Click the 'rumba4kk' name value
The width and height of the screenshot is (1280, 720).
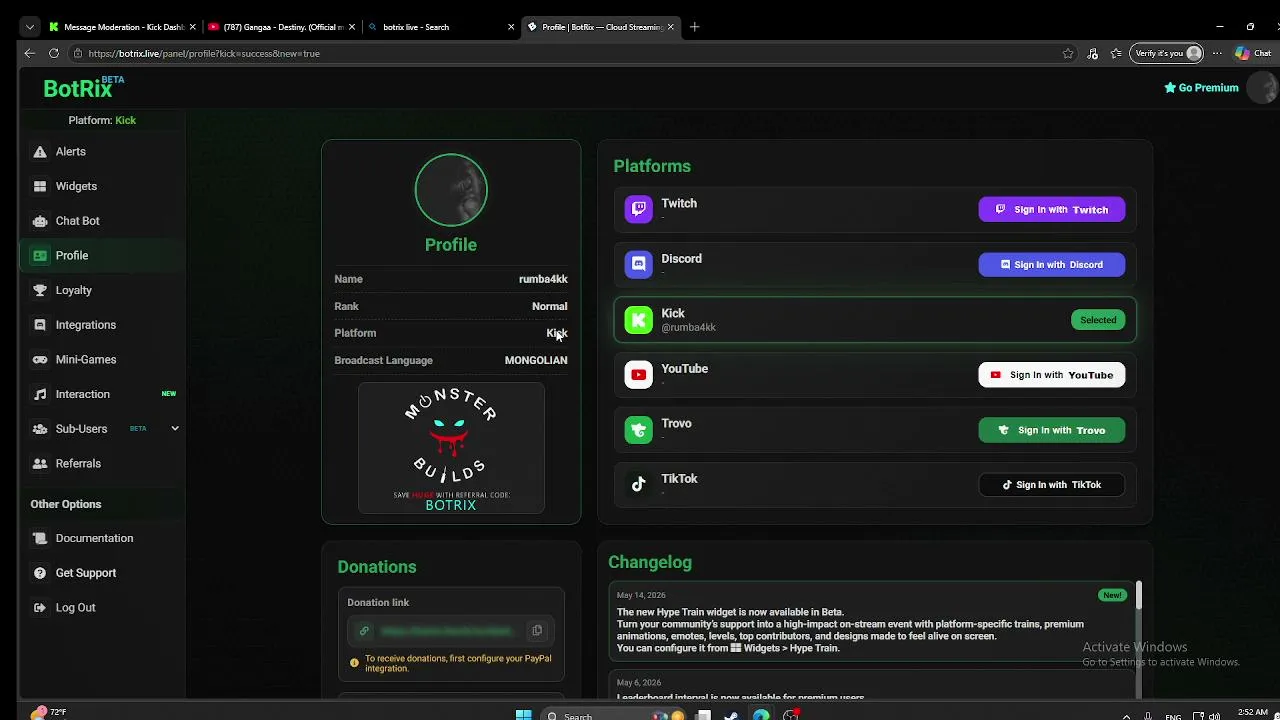pyautogui.click(x=543, y=279)
